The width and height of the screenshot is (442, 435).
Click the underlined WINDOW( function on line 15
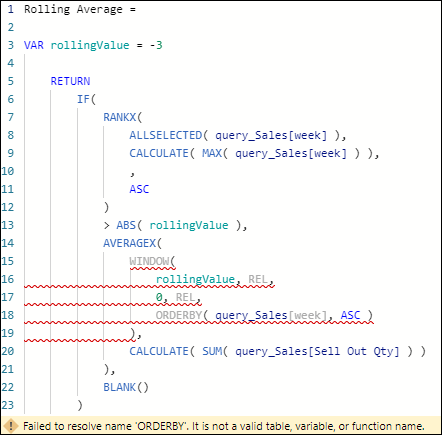(x=152, y=261)
